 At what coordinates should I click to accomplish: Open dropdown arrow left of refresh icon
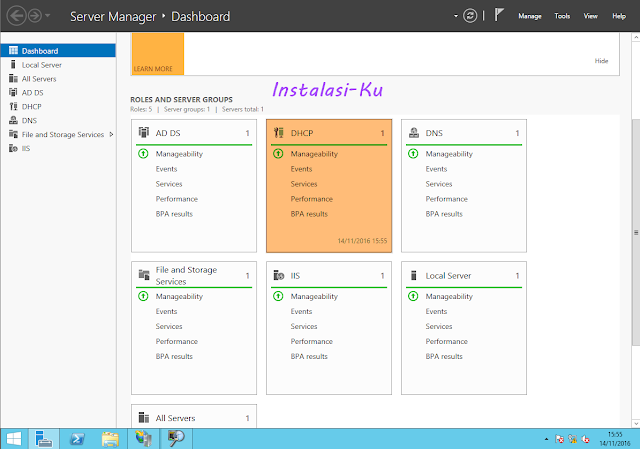pos(456,16)
